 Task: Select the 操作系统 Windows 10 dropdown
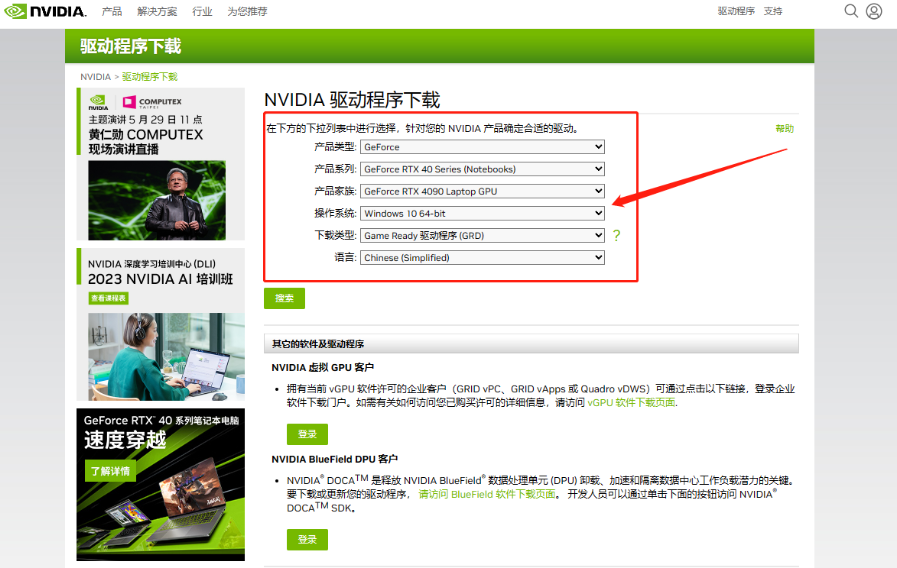[x=483, y=213]
